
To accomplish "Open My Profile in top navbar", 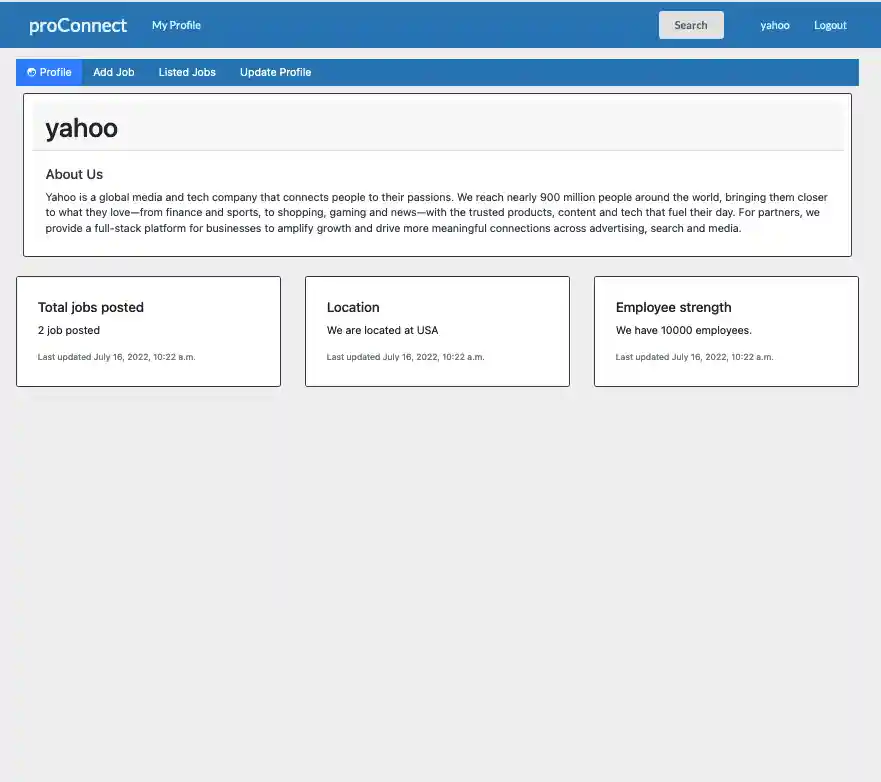I will 176,25.
